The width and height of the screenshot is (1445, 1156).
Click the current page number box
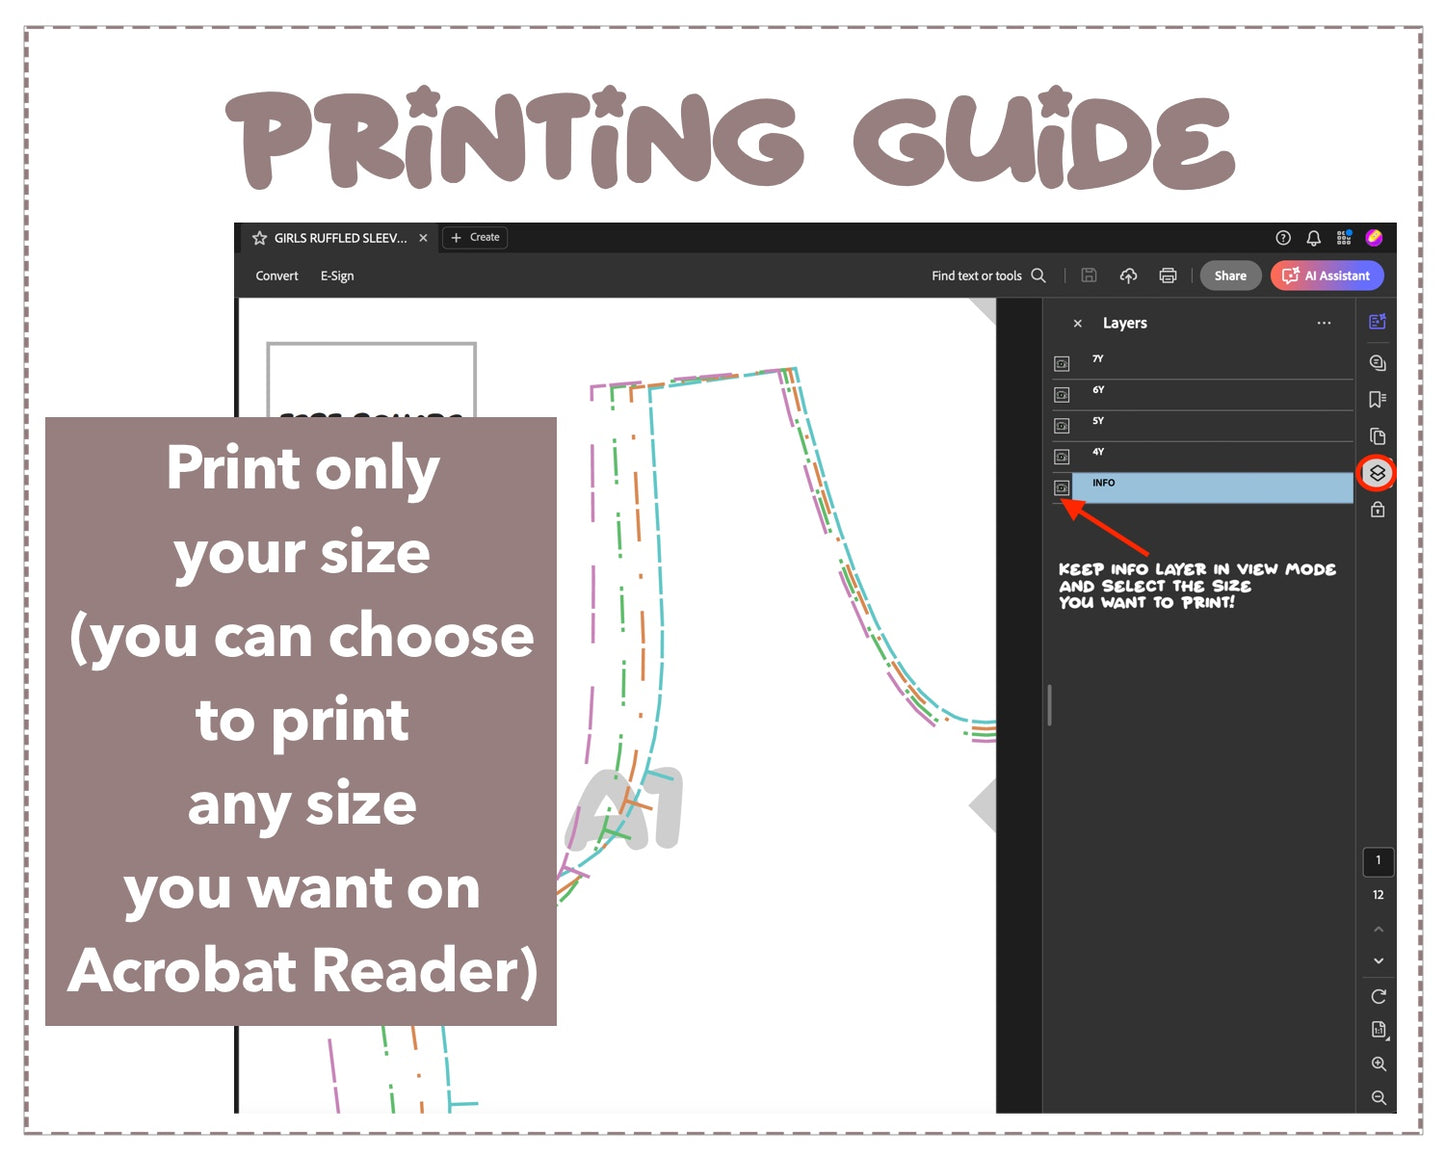coord(1378,861)
